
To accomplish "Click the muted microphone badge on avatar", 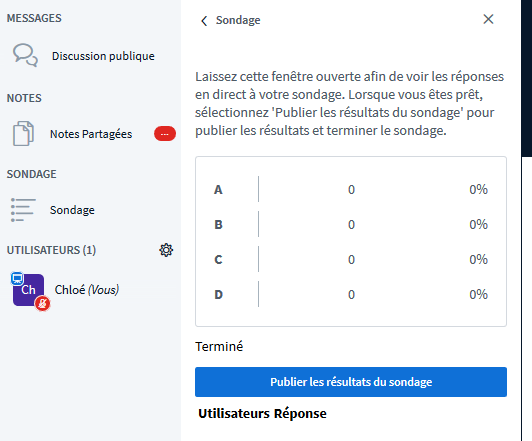I will (x=42, y=303).
